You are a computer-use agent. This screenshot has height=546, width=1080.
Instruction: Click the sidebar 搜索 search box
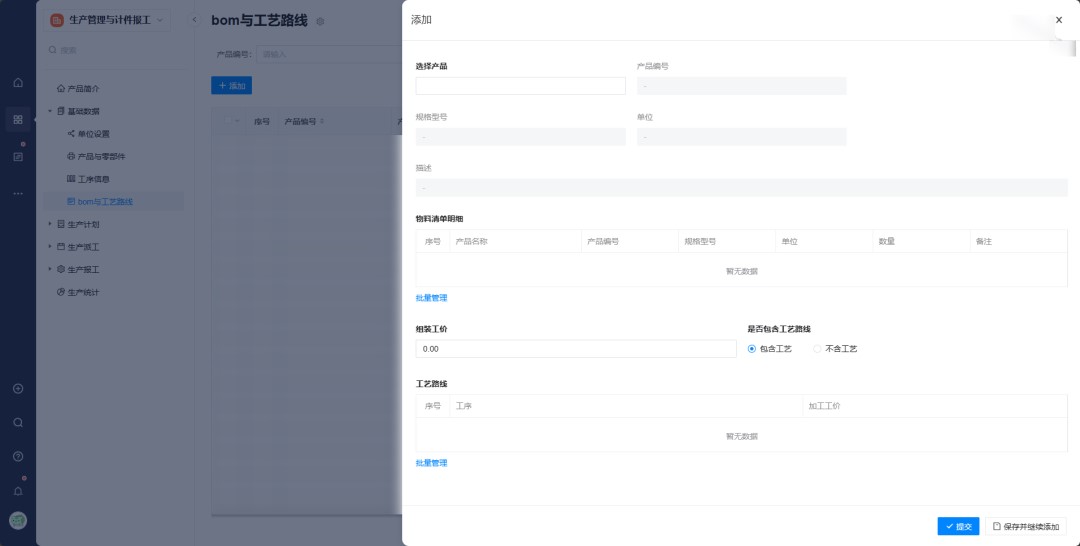[x=115, y=50]
